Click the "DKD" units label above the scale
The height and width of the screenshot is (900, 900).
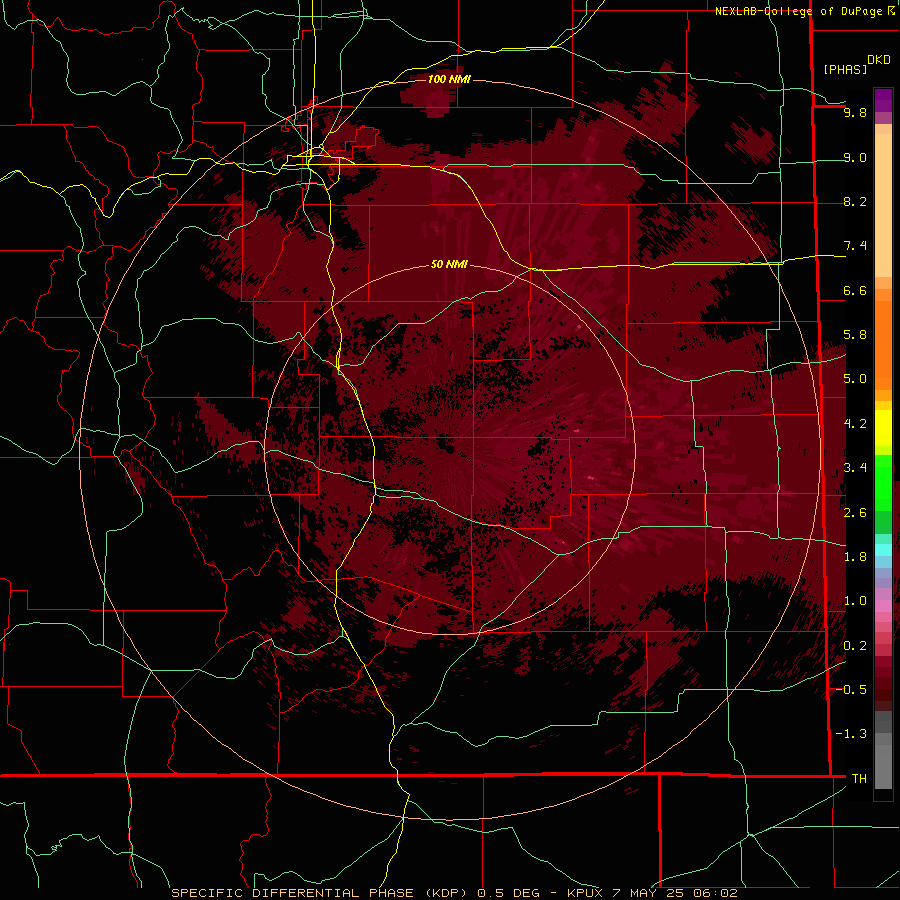coord(879,60)
